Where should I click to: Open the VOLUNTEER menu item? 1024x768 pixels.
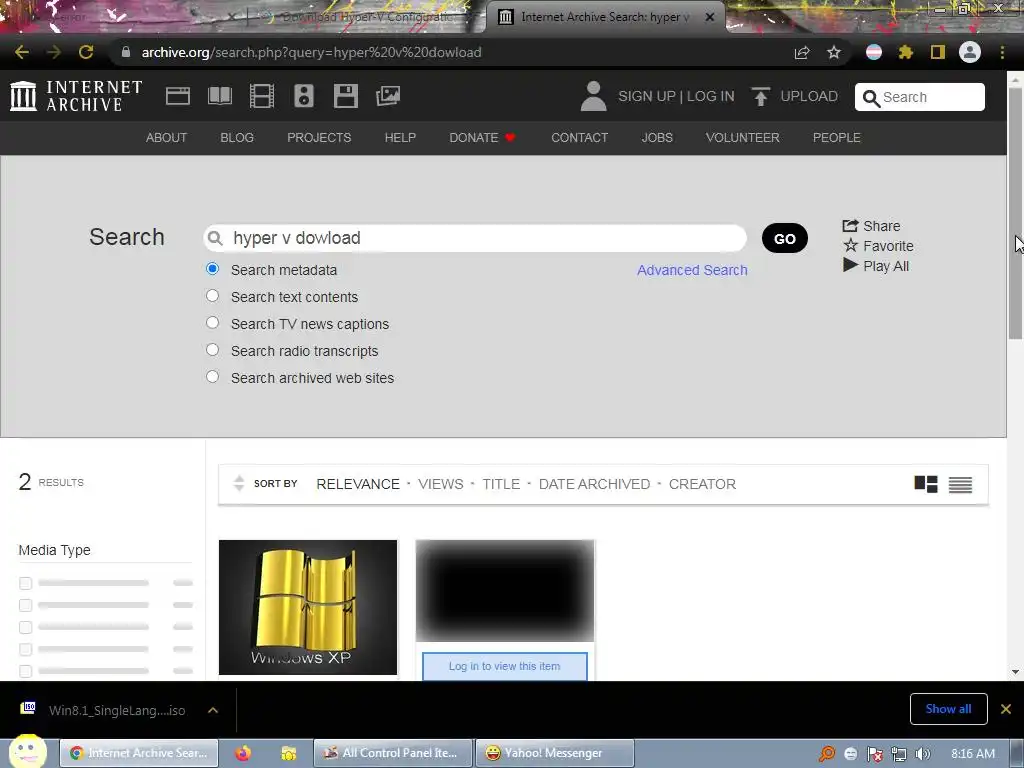743,138
